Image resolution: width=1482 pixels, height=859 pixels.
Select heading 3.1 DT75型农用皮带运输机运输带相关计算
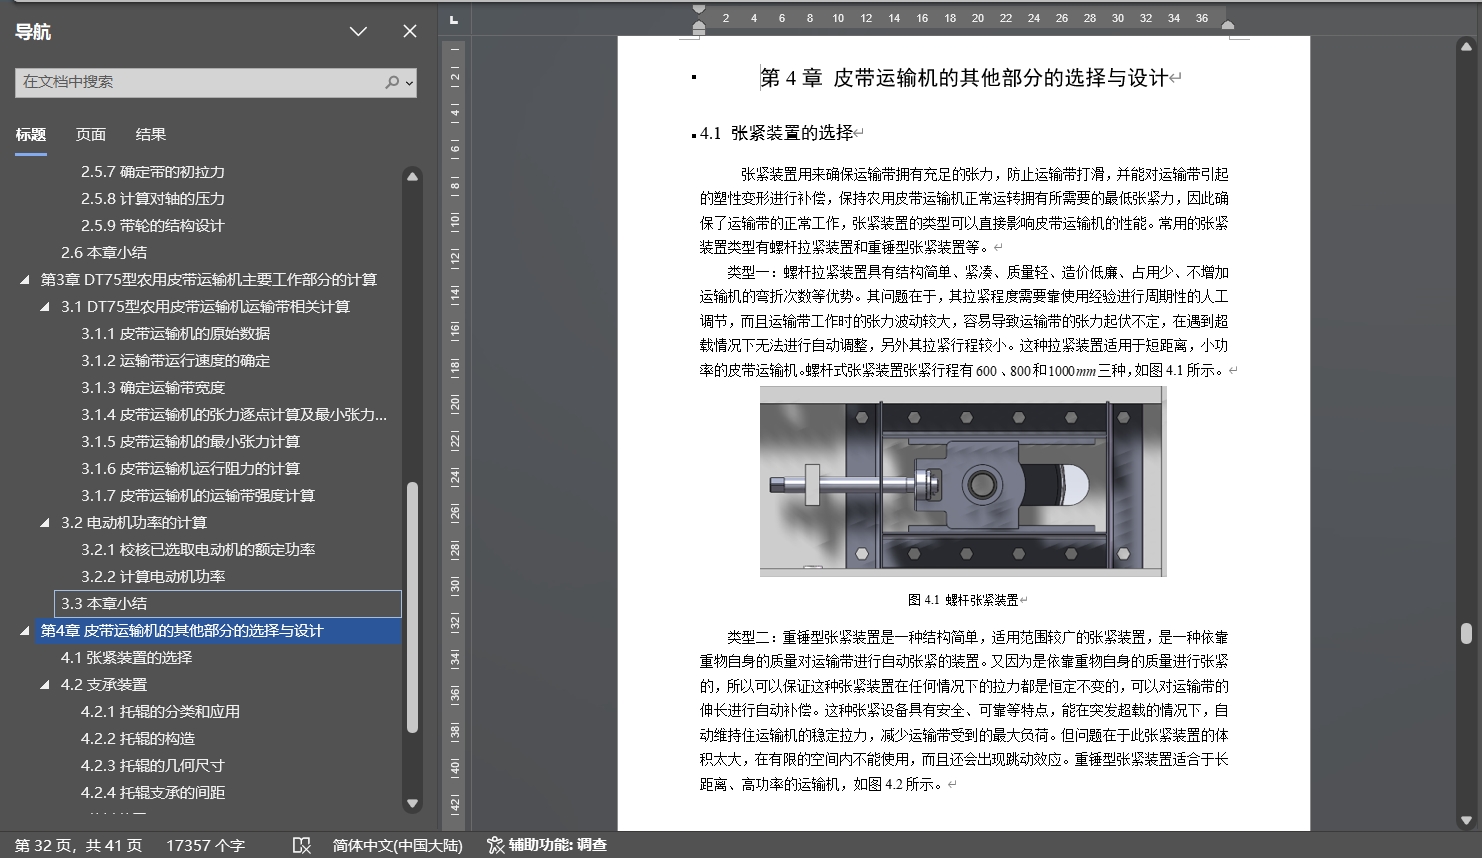(x=206, y=307)
